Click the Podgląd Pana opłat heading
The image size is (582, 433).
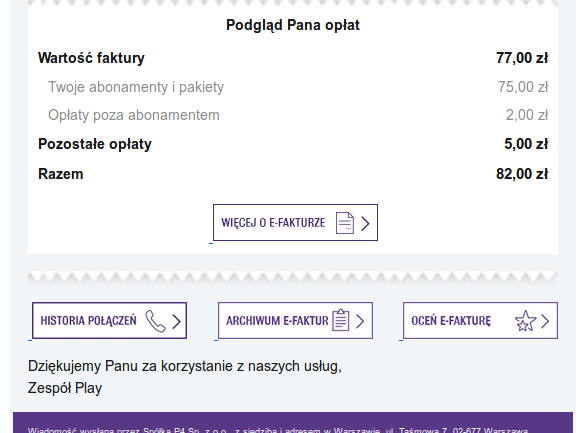click(x=293, y=25)
